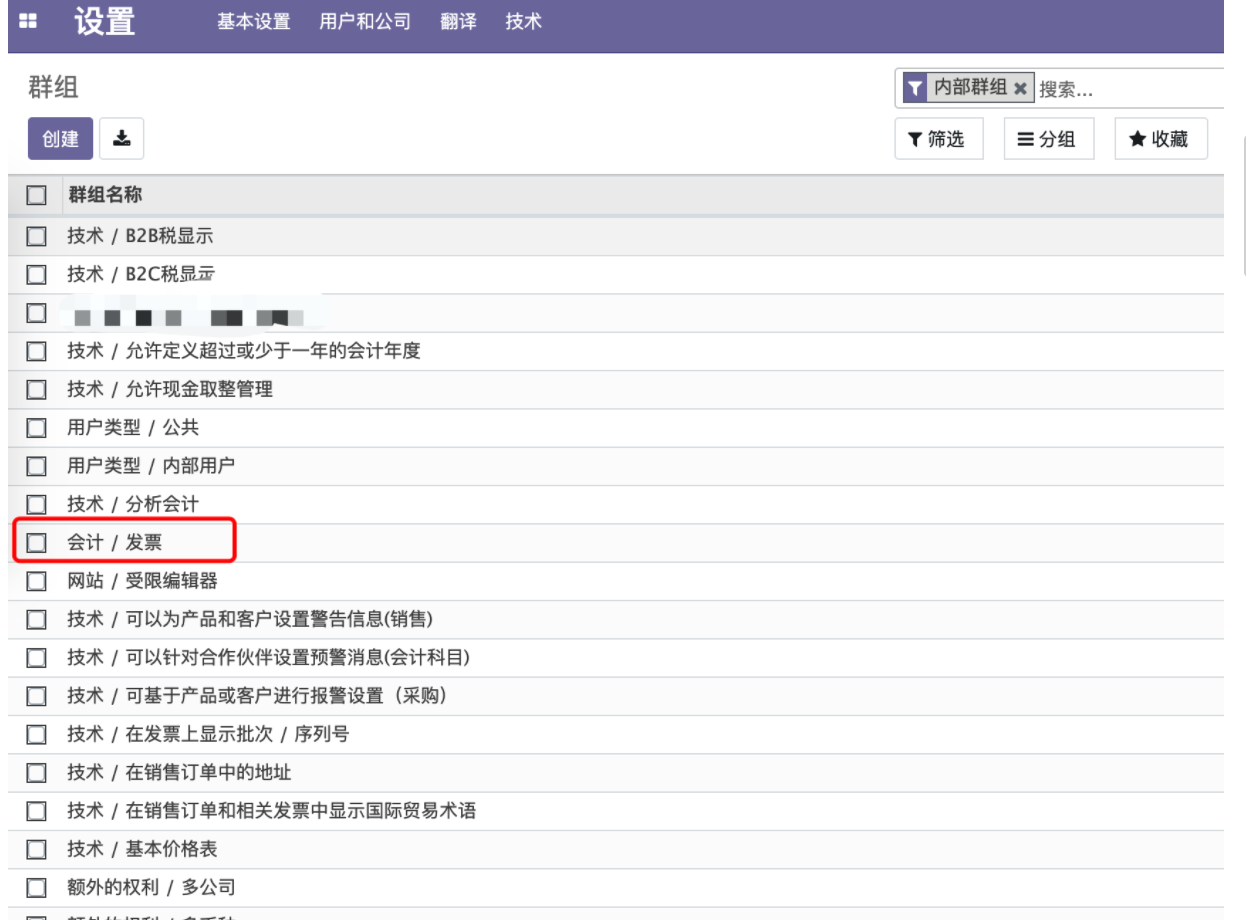This screenshot has height=920, width=1246.
Task: Open the 技术 / 分析会计 group
Action: [x=133, y=504]
